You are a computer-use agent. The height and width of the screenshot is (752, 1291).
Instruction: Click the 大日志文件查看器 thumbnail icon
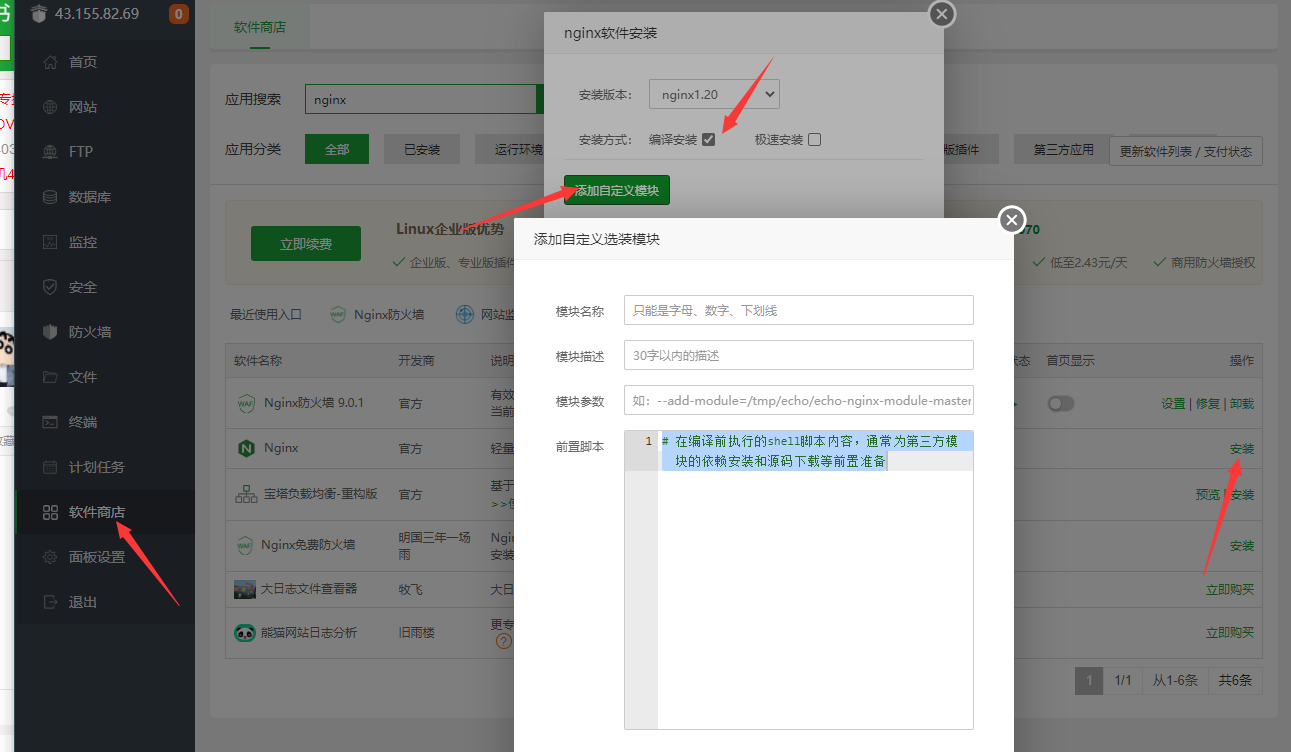(245, 589)
